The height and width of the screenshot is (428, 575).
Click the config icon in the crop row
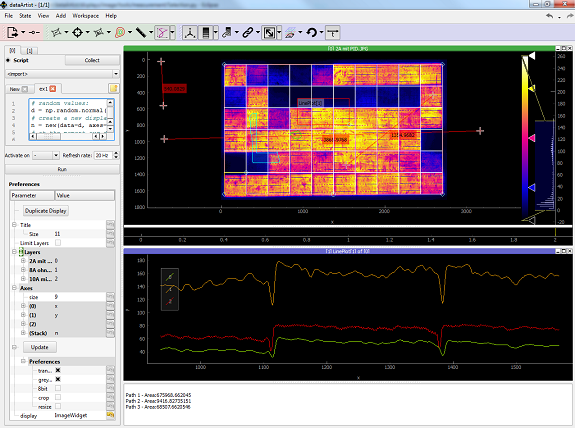click(x=110, y=398)
